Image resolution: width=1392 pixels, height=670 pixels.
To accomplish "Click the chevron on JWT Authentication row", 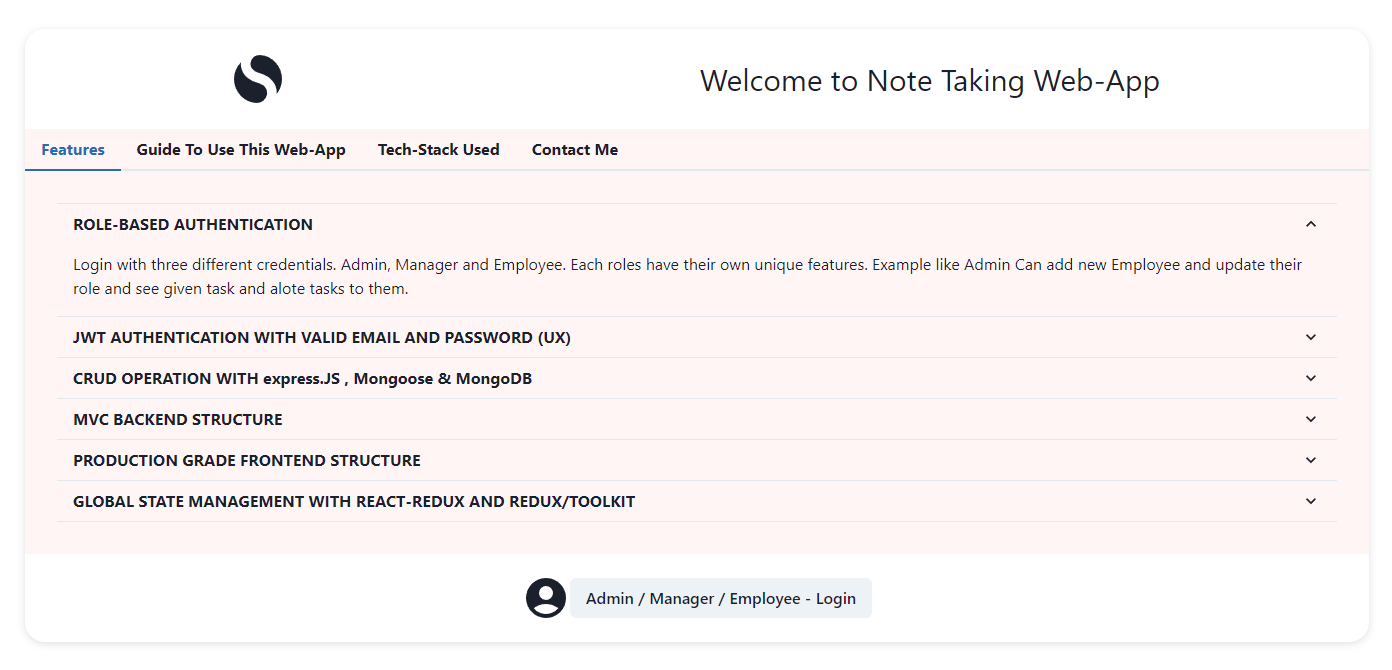I will 1311,337.
